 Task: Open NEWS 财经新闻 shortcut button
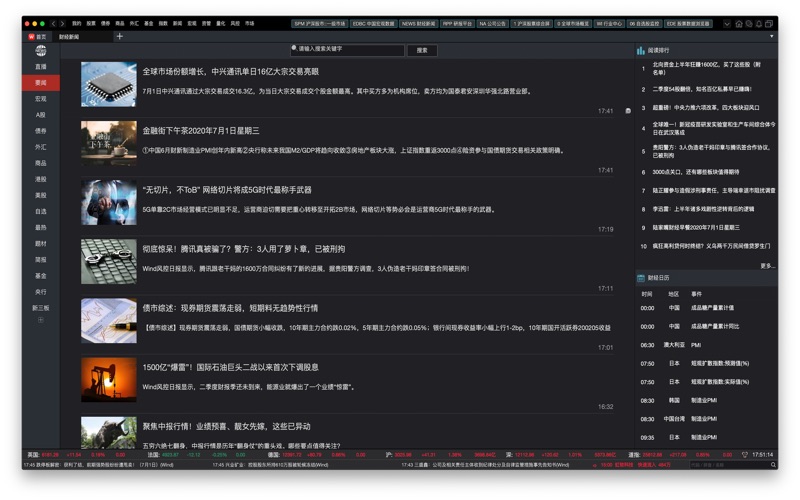(418, 23)
